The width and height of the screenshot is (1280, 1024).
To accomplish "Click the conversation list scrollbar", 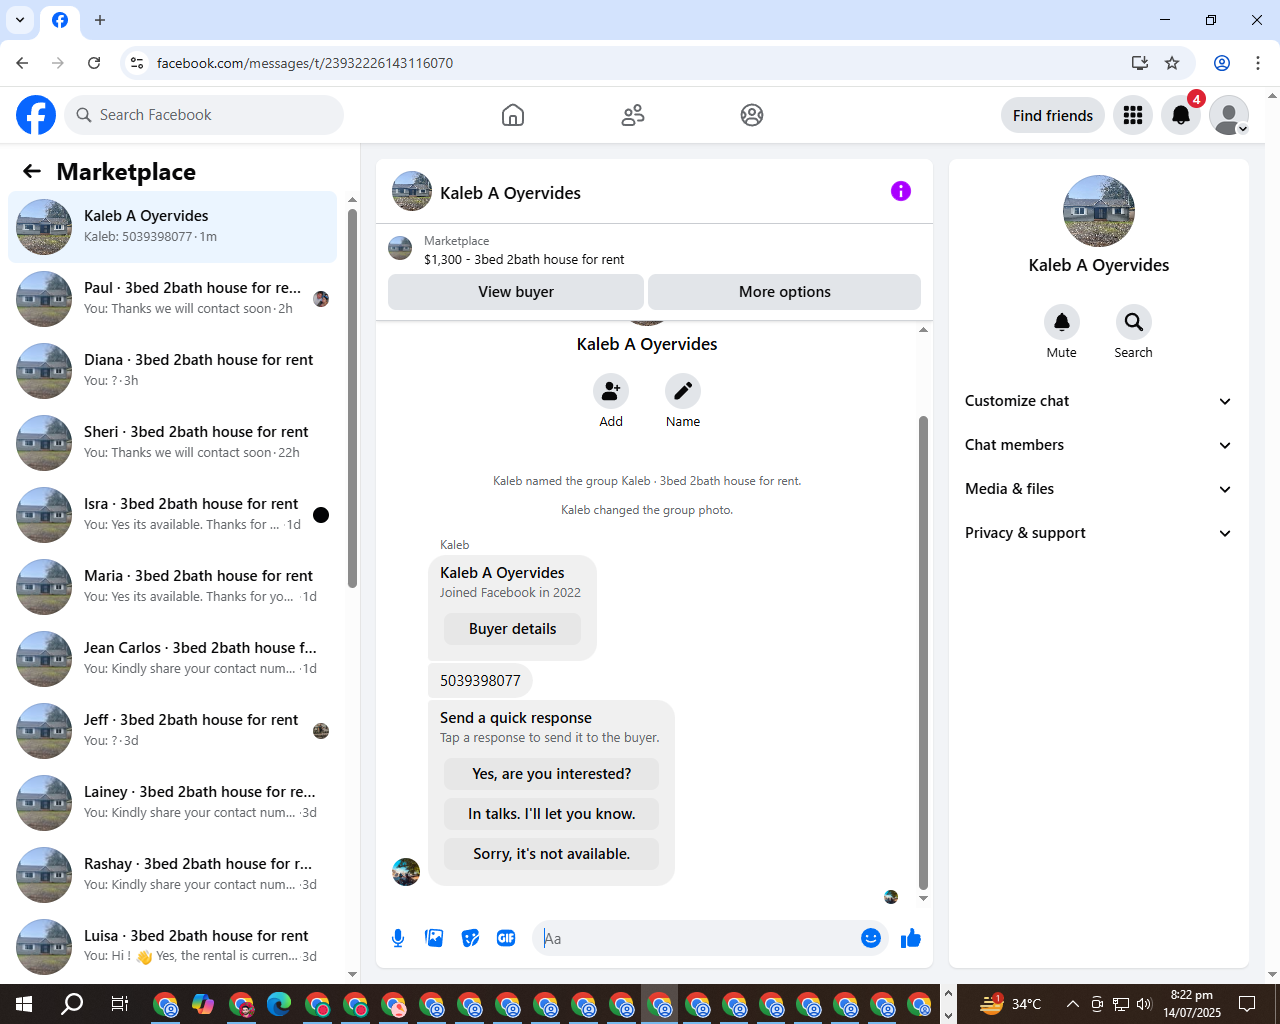I will click(352, 398).
